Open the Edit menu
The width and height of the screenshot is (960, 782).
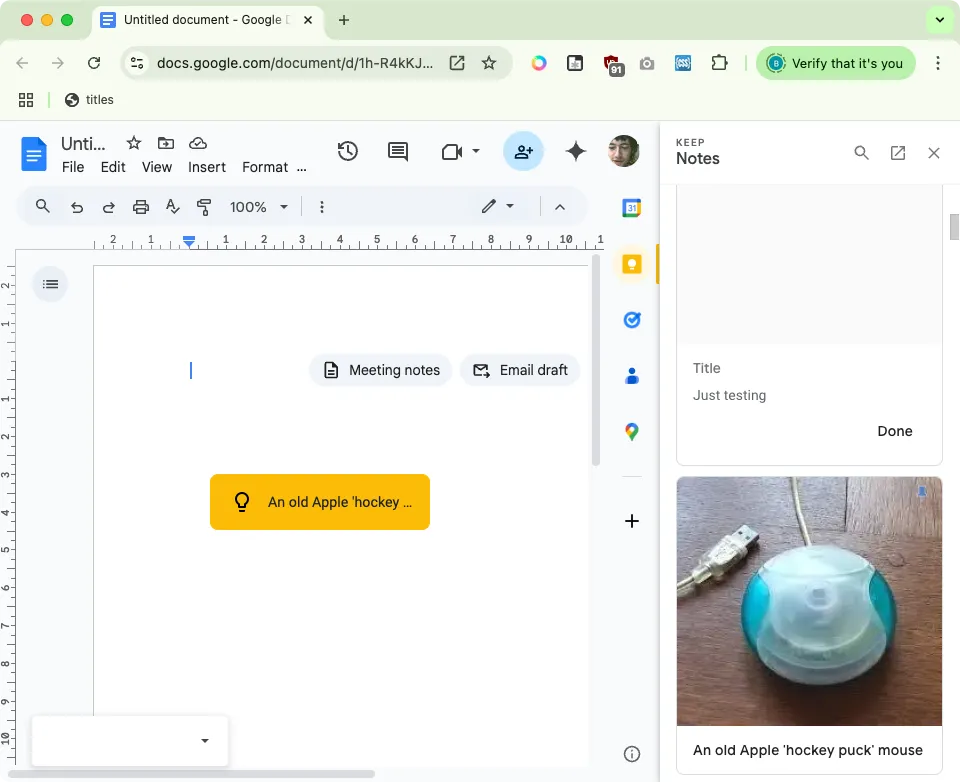tap(113, 167)
